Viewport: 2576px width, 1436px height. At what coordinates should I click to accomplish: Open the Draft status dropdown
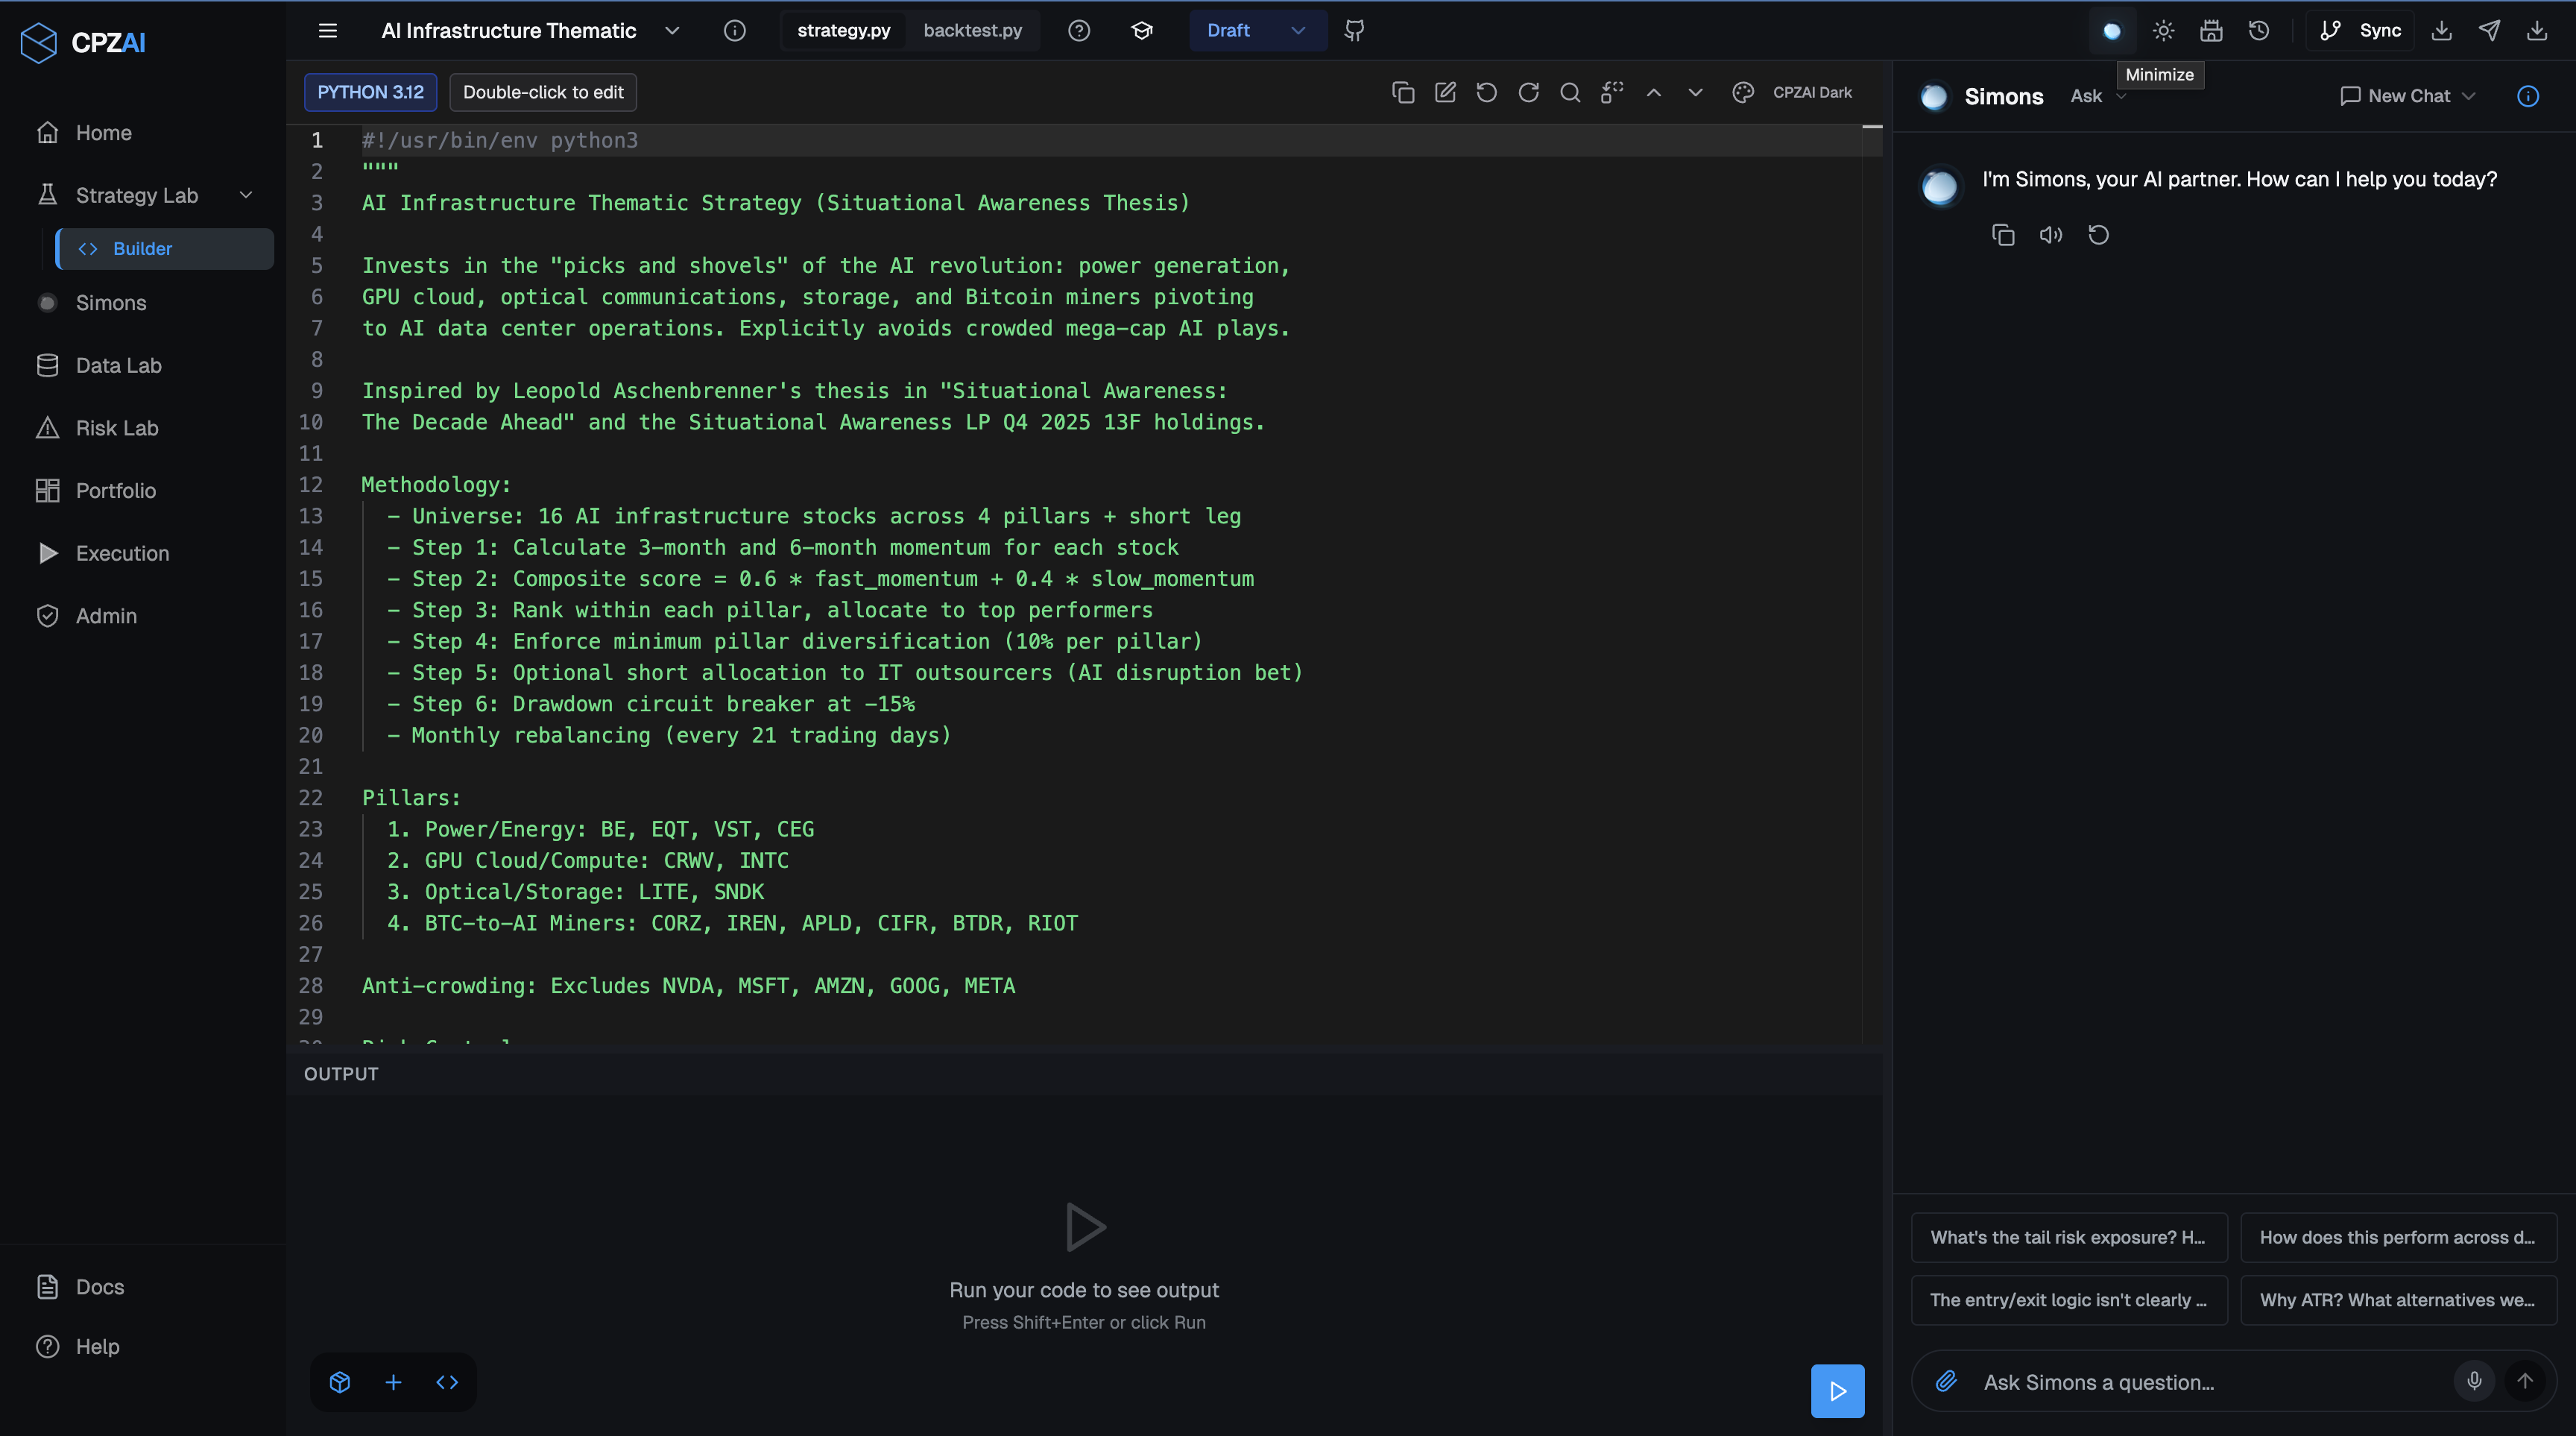click(x=1257, y=30)
